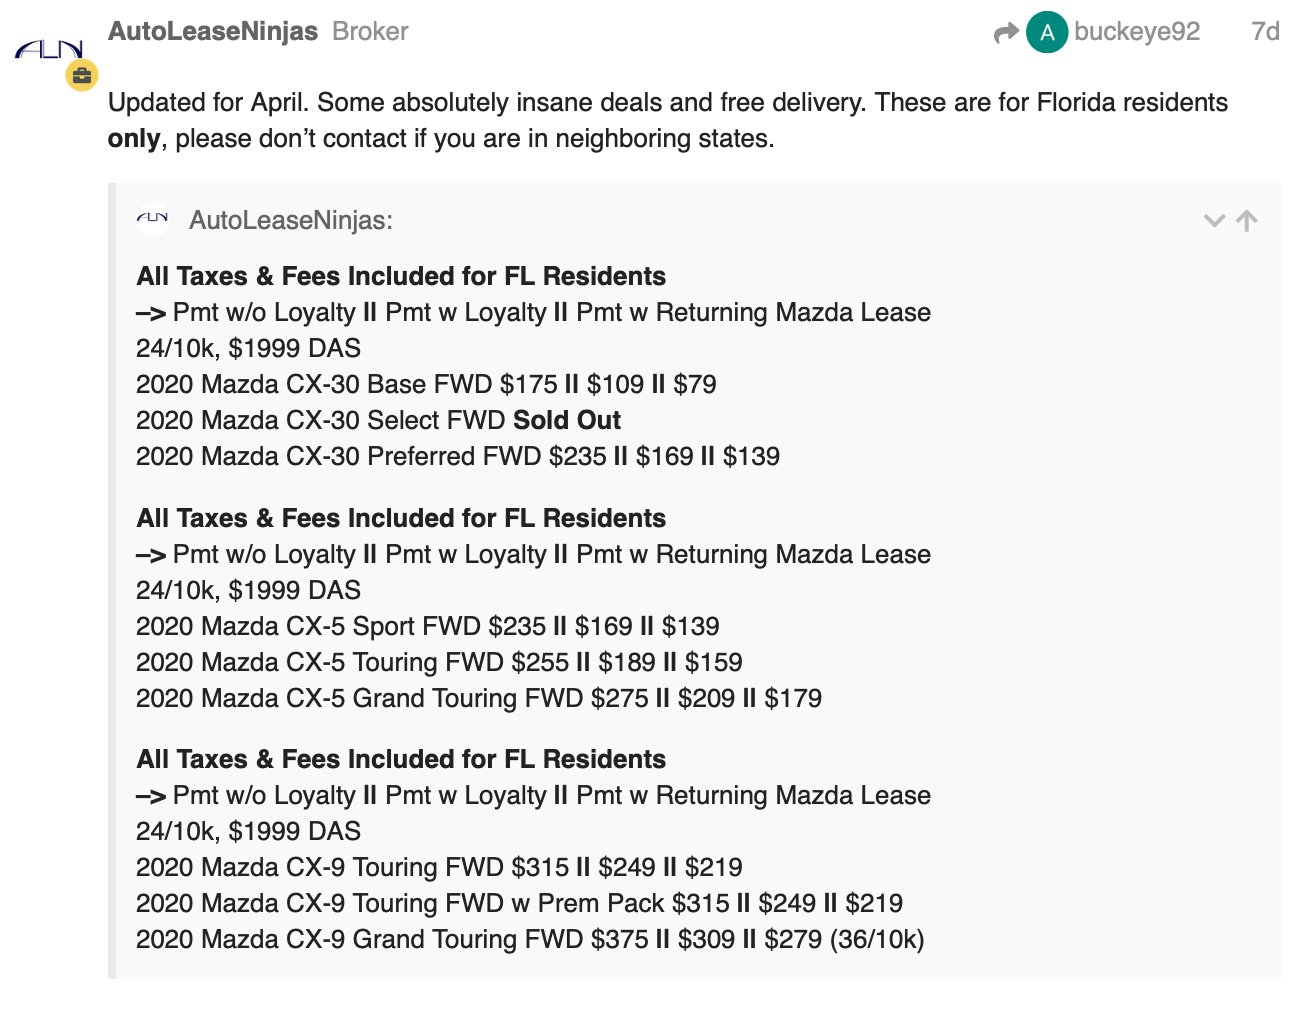Click the bold word "only" in the post

tap(134, 138)
